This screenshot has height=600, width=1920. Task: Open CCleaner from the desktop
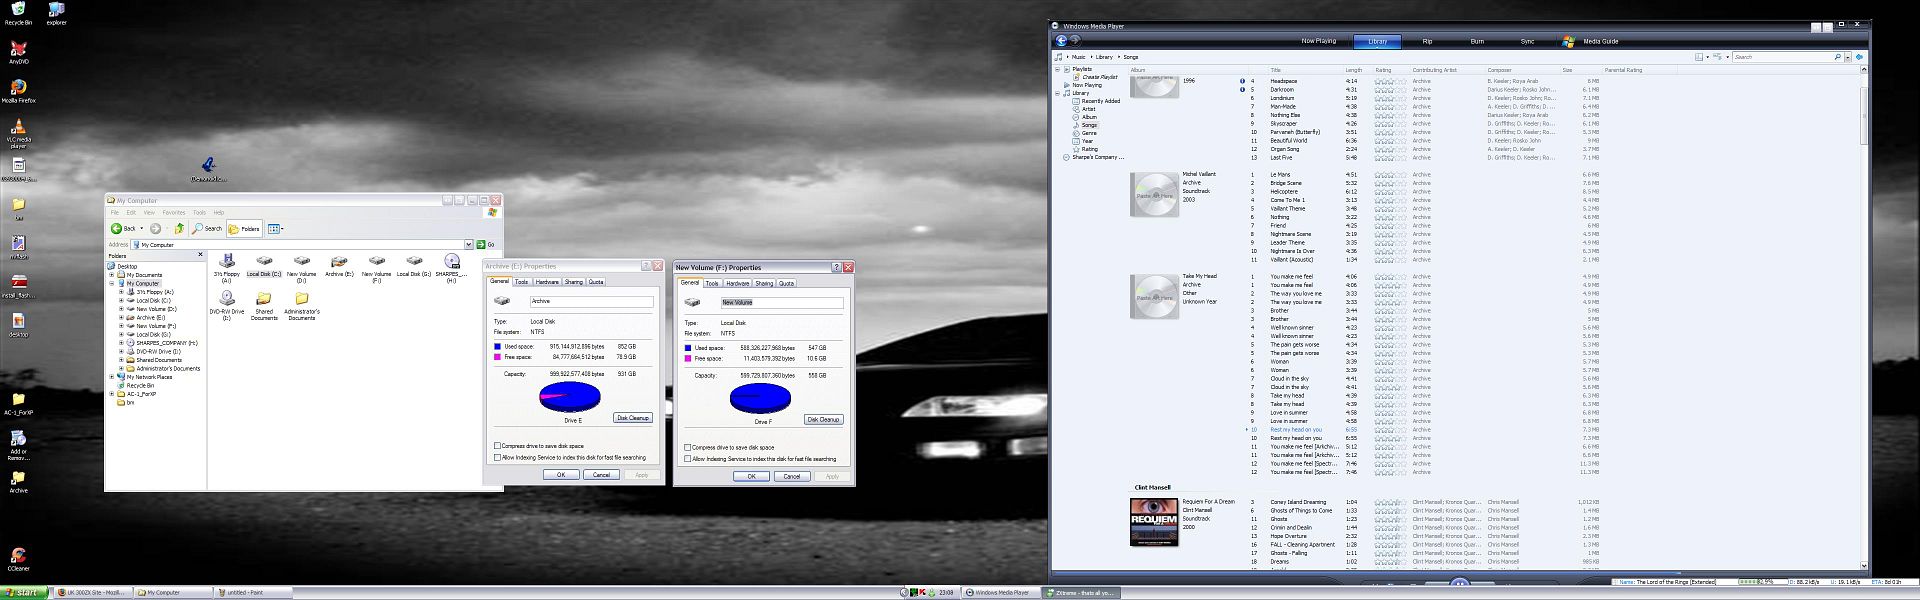[x=18, y=556]
